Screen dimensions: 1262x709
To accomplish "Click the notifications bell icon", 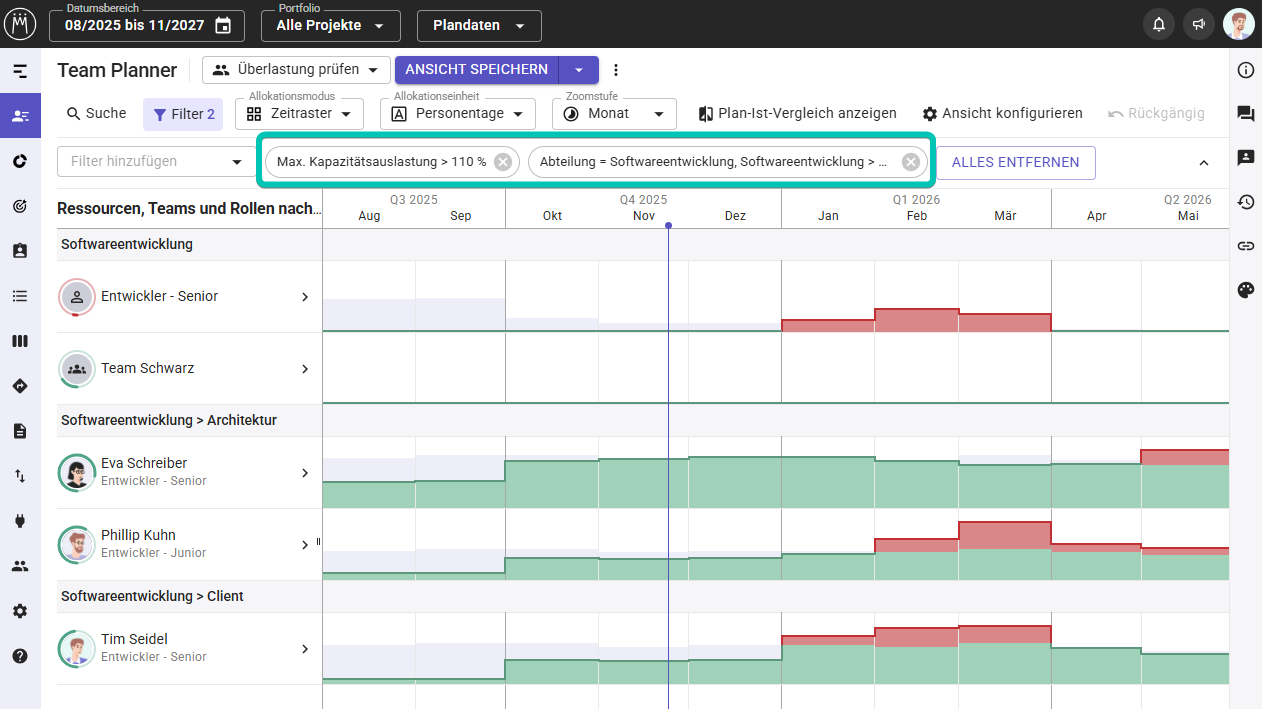I will [x=1159, y=25].
